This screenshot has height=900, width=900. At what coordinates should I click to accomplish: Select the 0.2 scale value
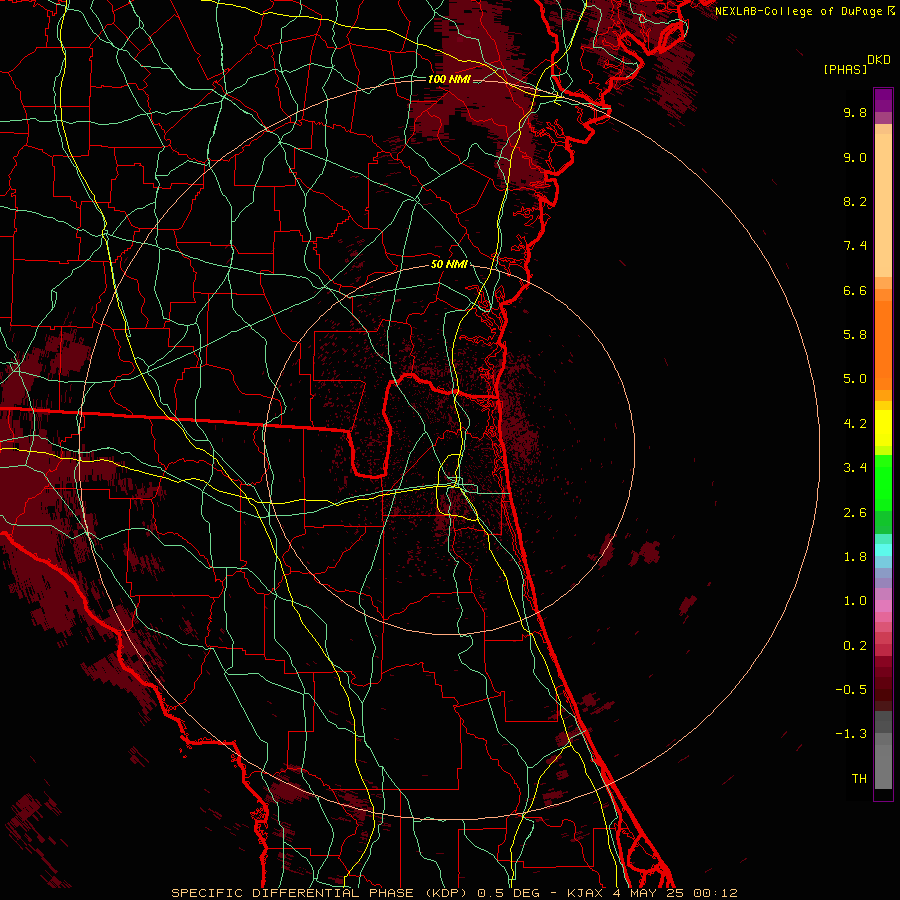click(x=855, y=646)
